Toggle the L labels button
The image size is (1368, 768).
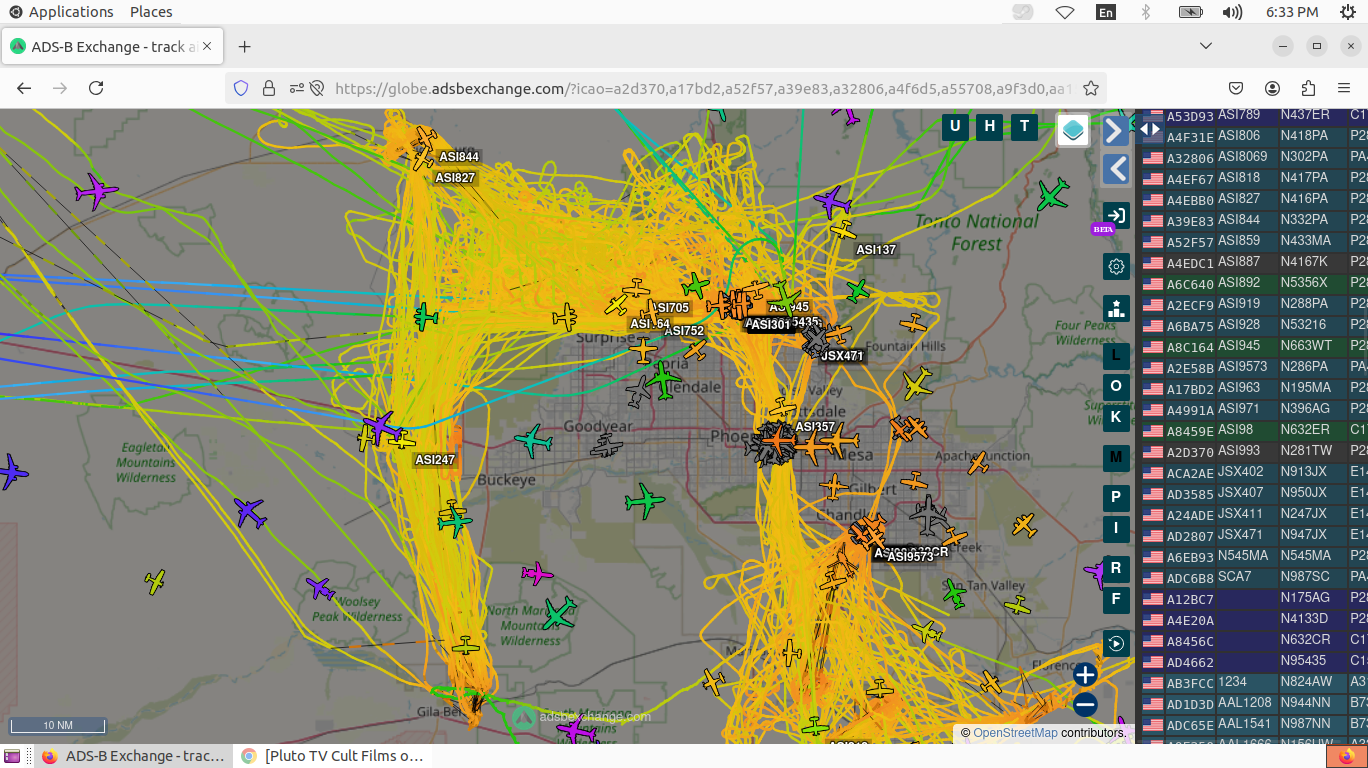click(1116, 355)
